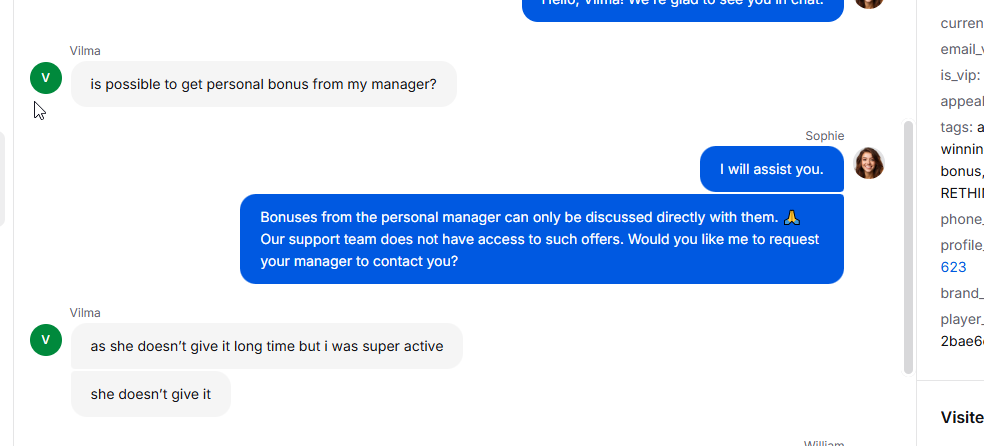Viewport: 984px width, 446px height.
Task: Open the blue 623 profile link
Action: (953, 267)
